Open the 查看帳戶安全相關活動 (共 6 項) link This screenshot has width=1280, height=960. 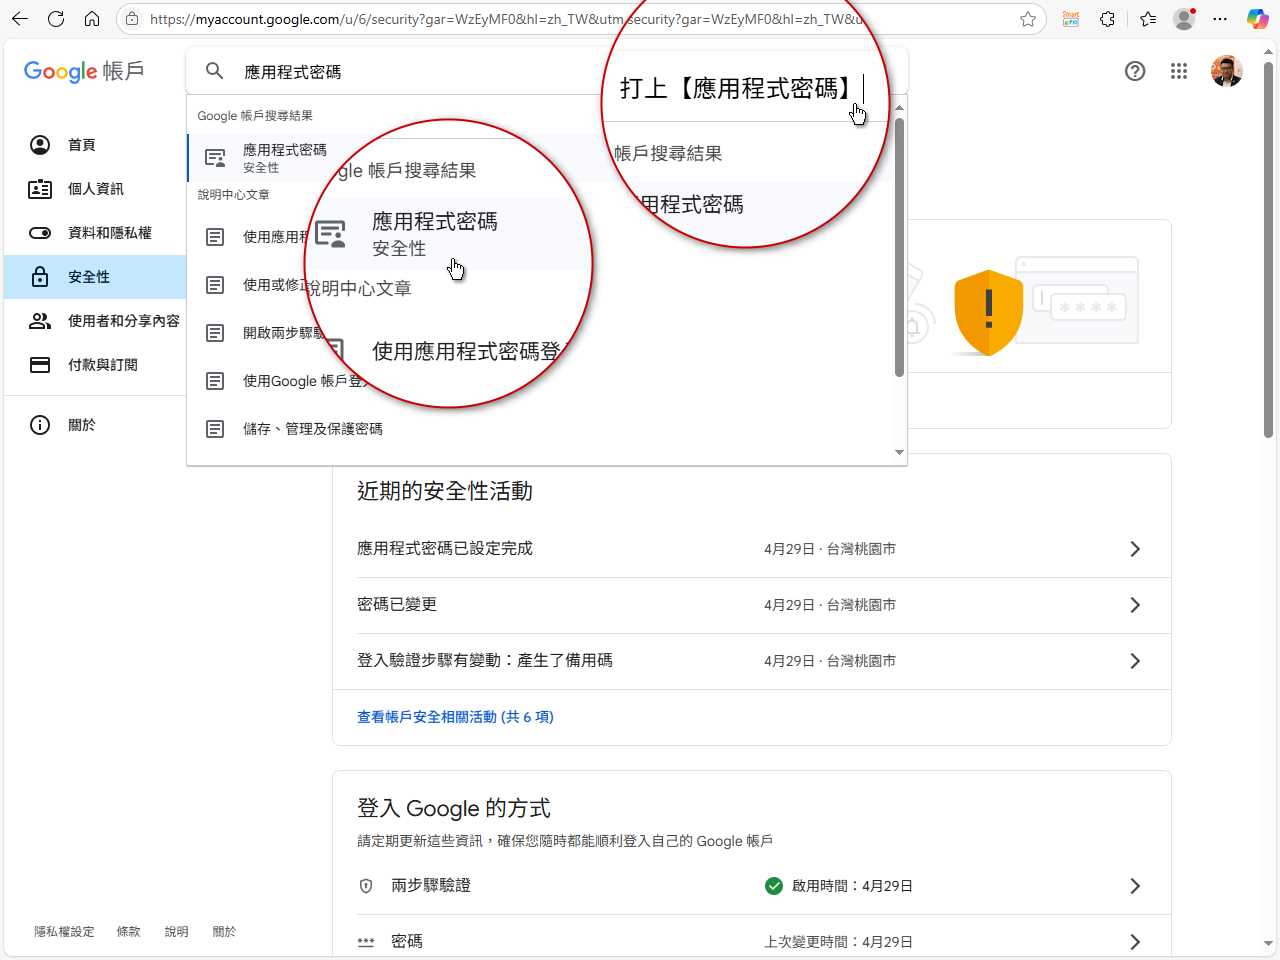click(455, 717)
